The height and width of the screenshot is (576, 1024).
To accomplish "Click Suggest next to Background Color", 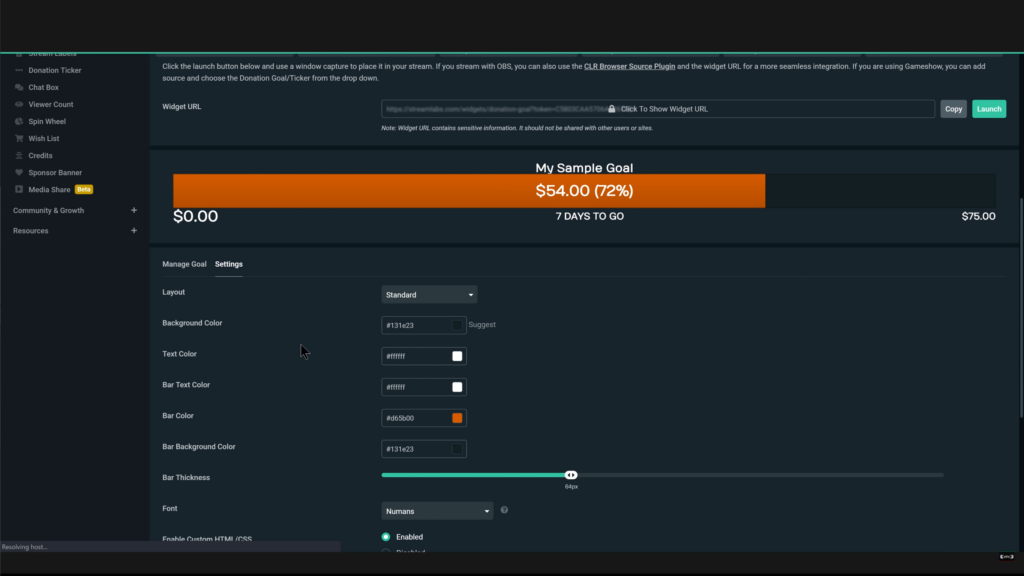I will pyautogui.click(x=482, y=325).
